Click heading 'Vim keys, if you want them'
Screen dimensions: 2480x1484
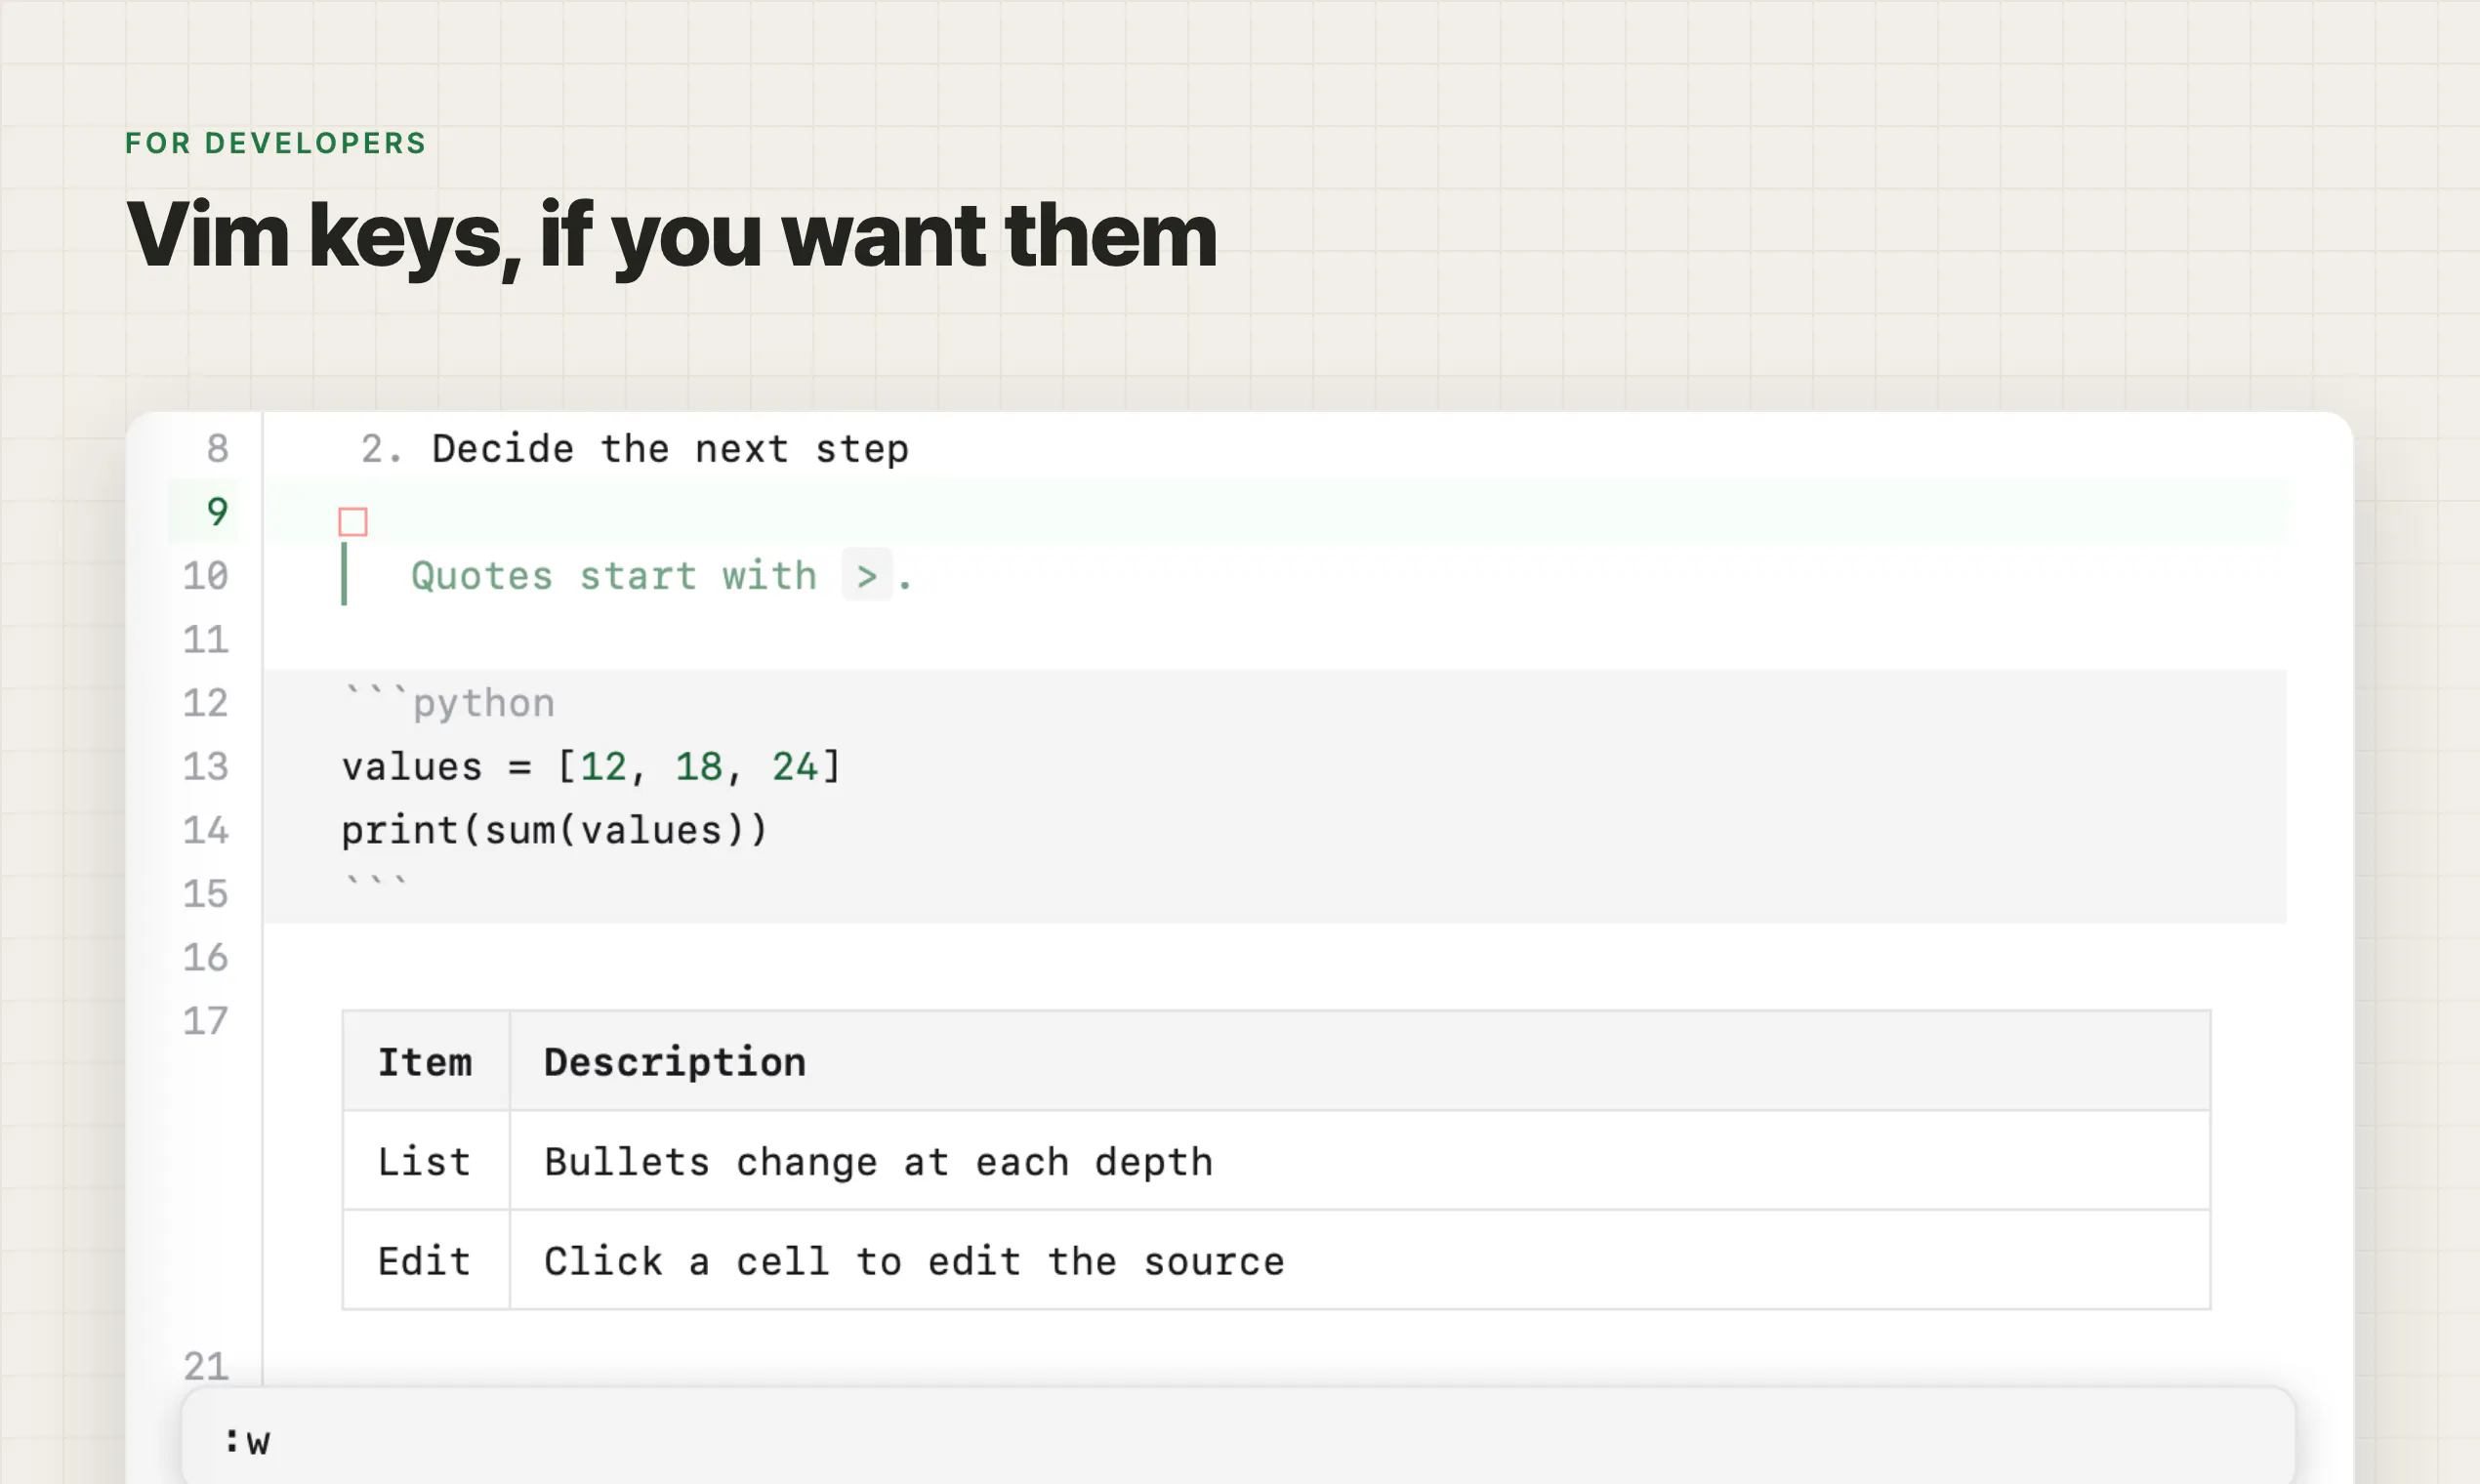tap(671, 236)
